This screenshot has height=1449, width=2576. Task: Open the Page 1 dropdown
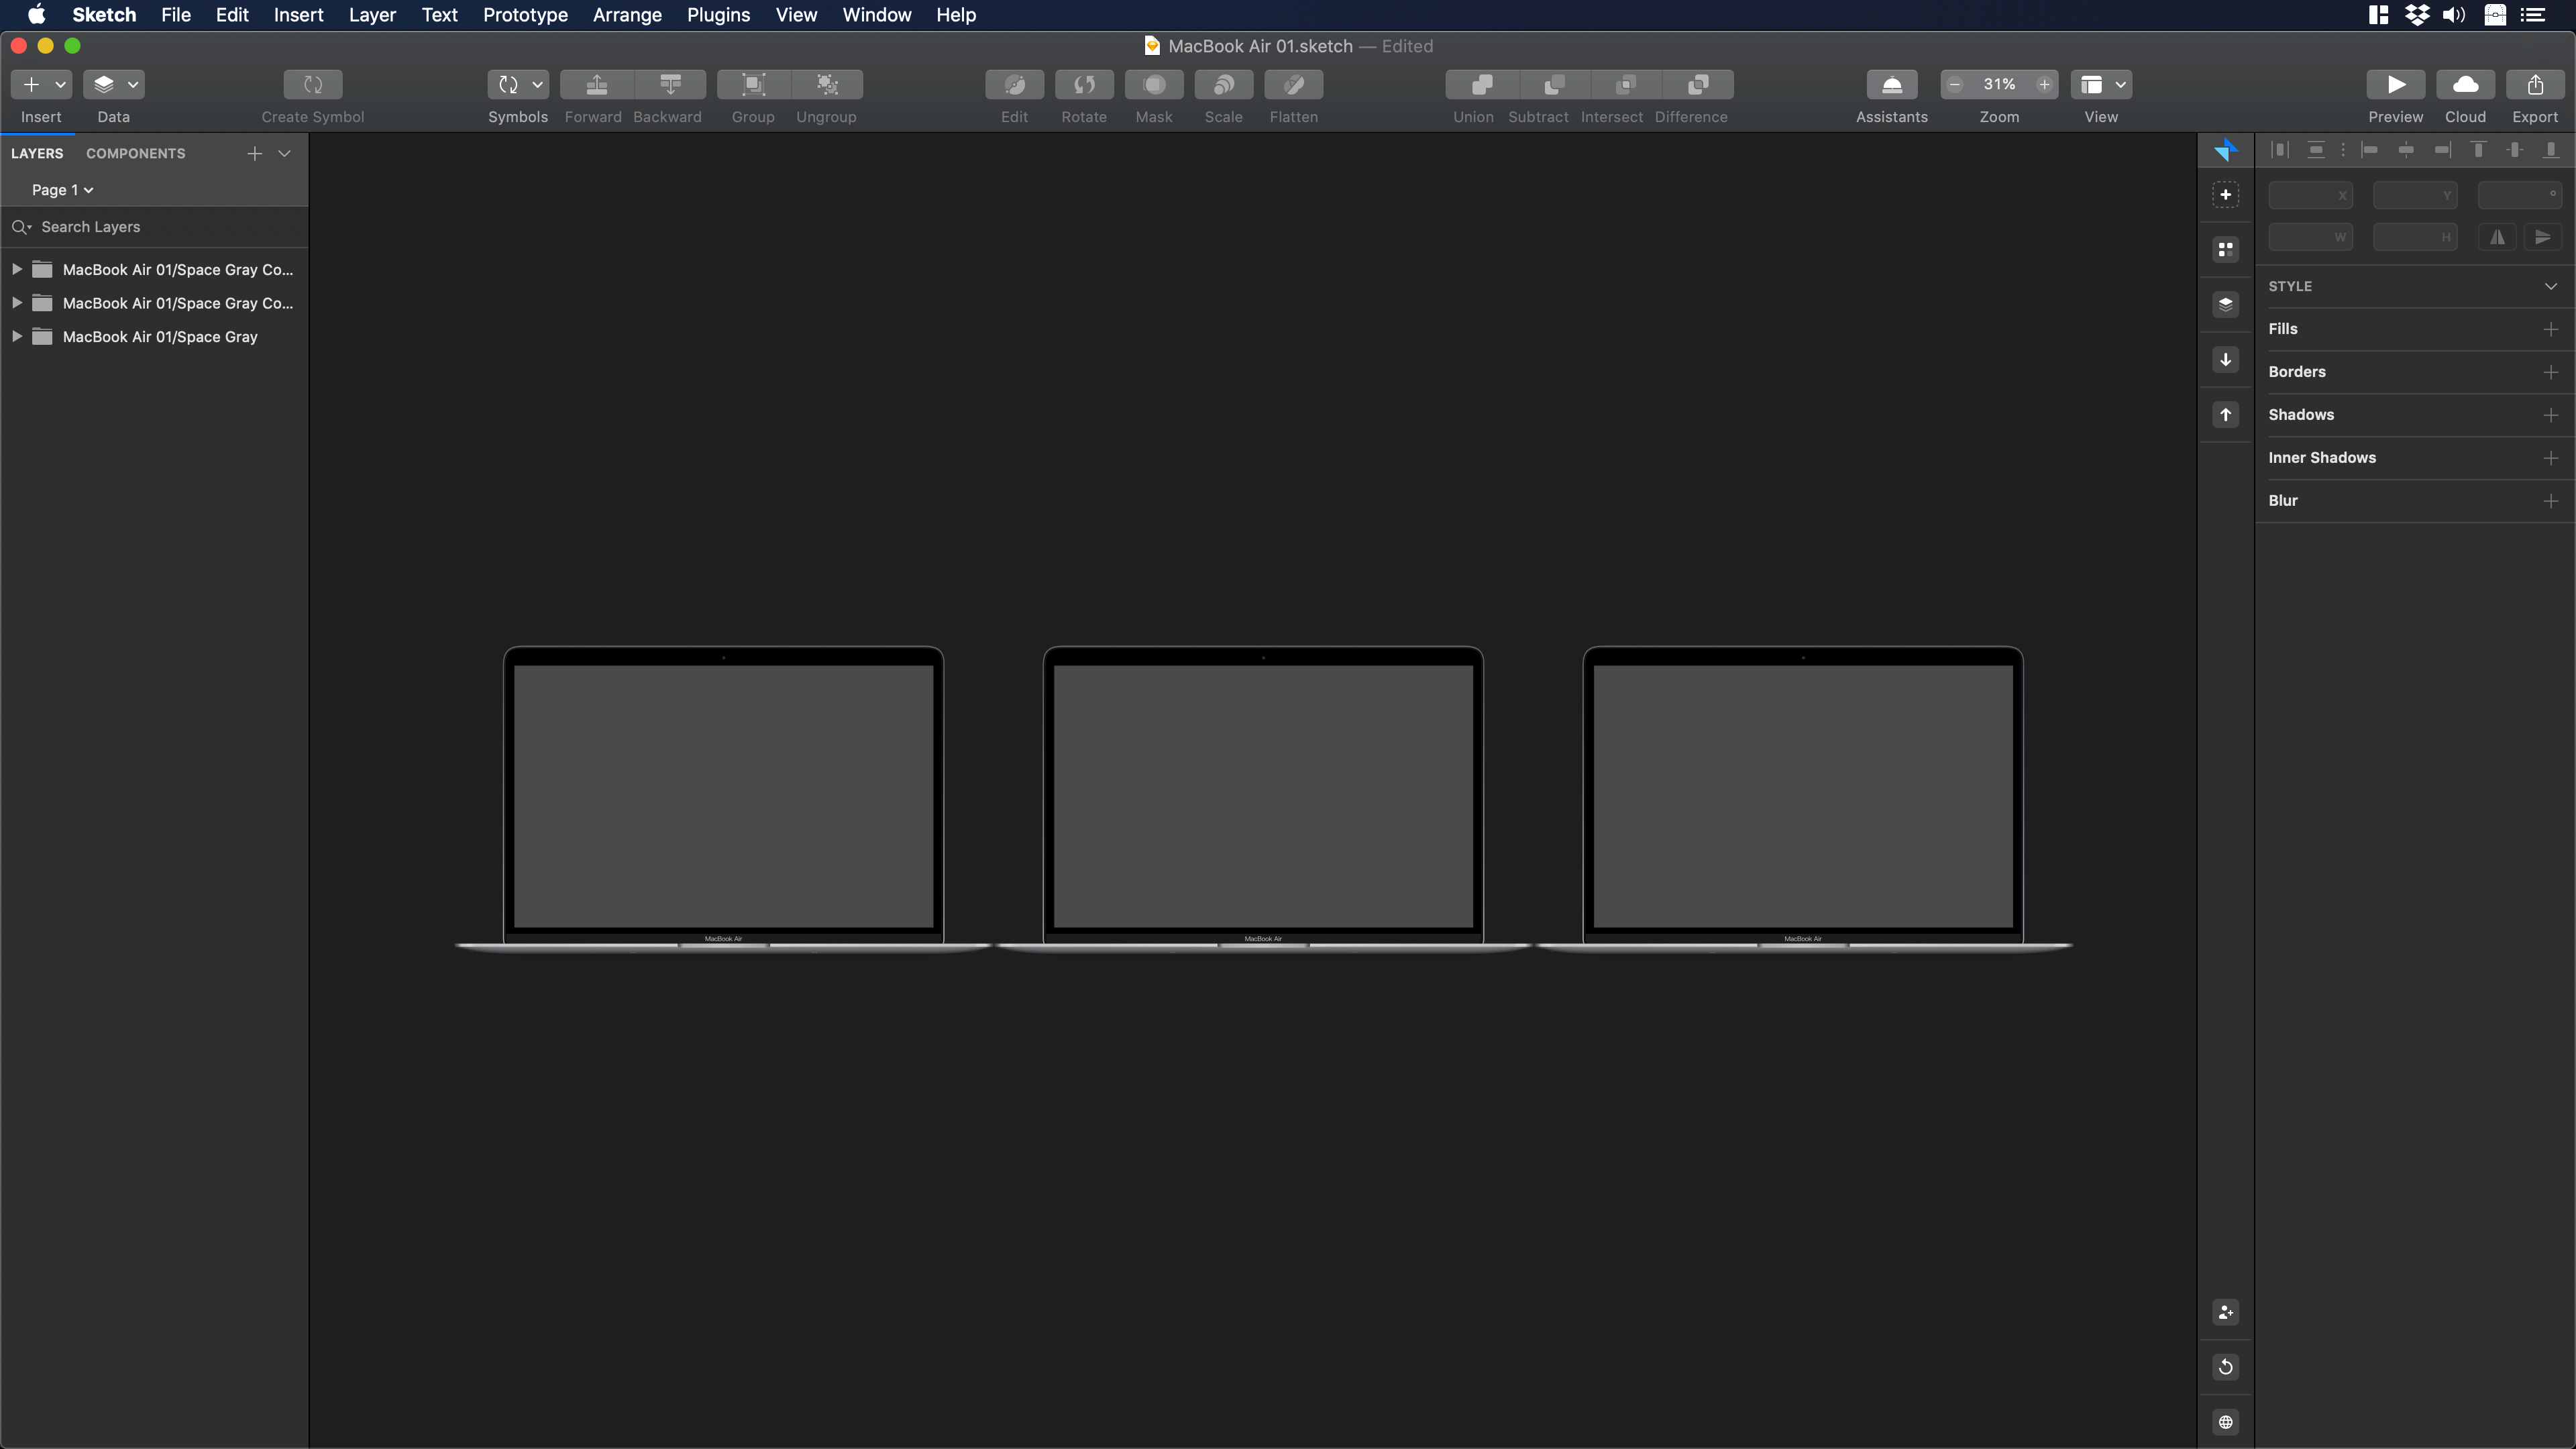tap(62, 190)
